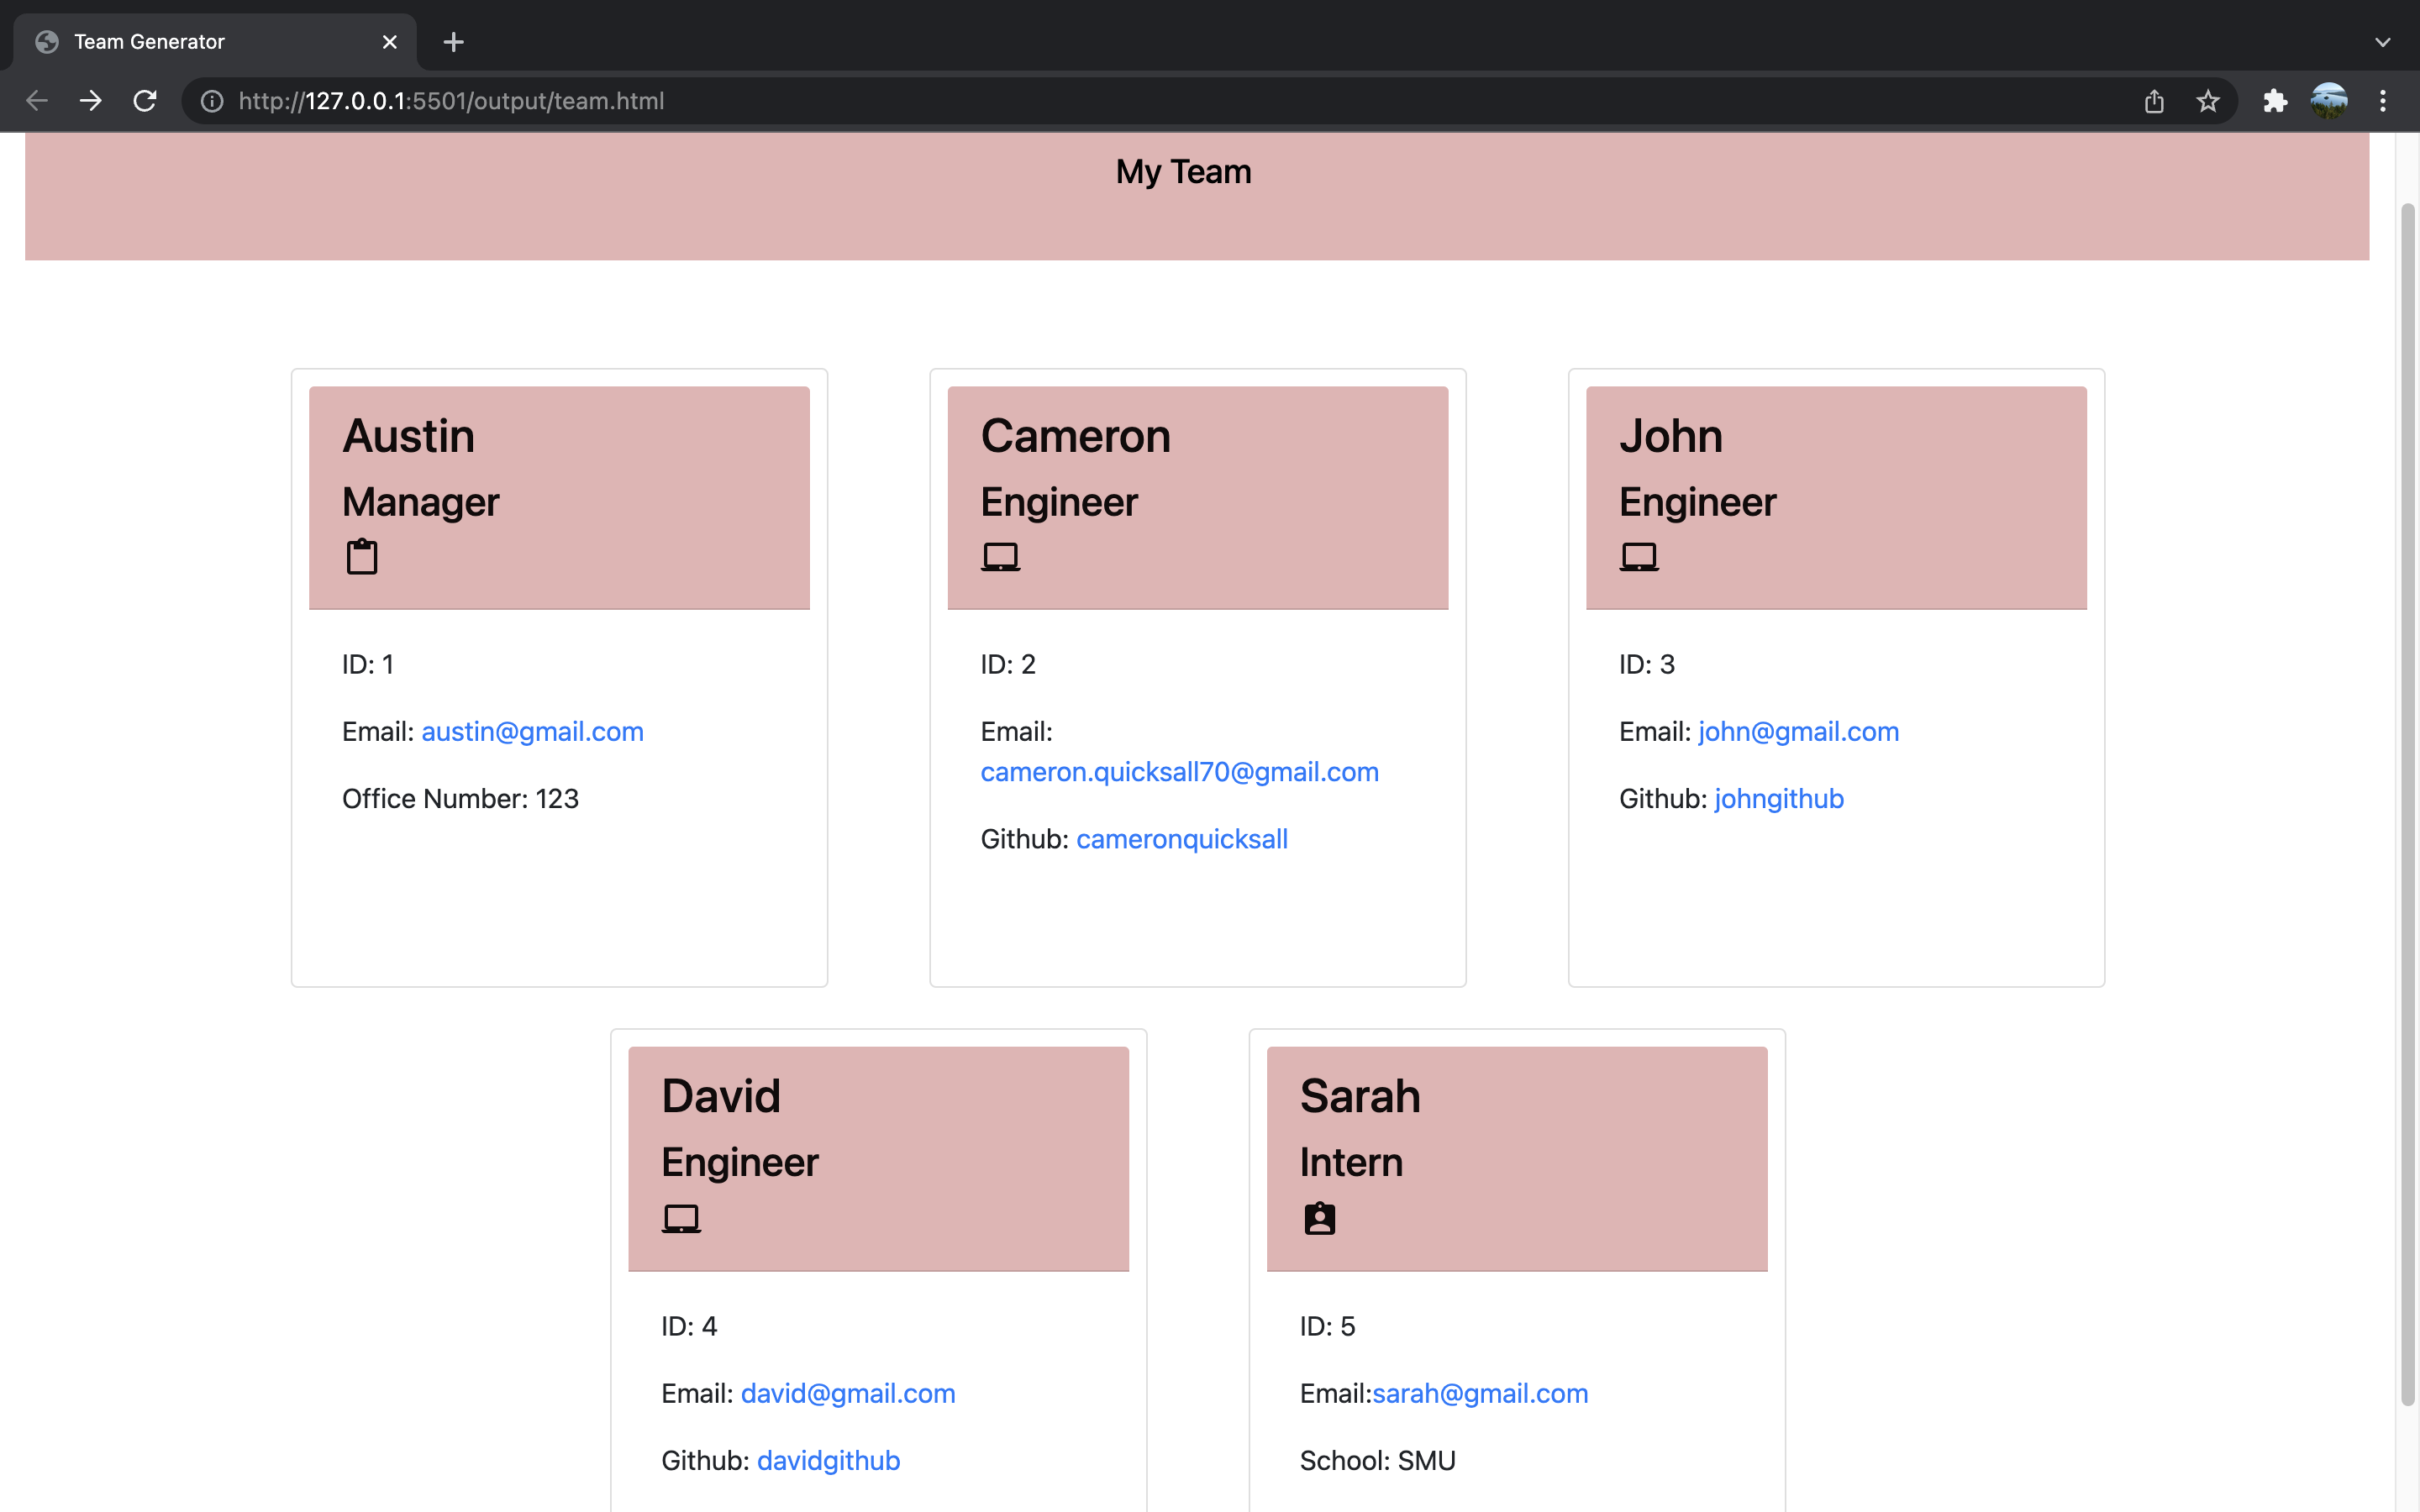
Task: Click the browser back navigation arrow
Action: click(36, 100)
